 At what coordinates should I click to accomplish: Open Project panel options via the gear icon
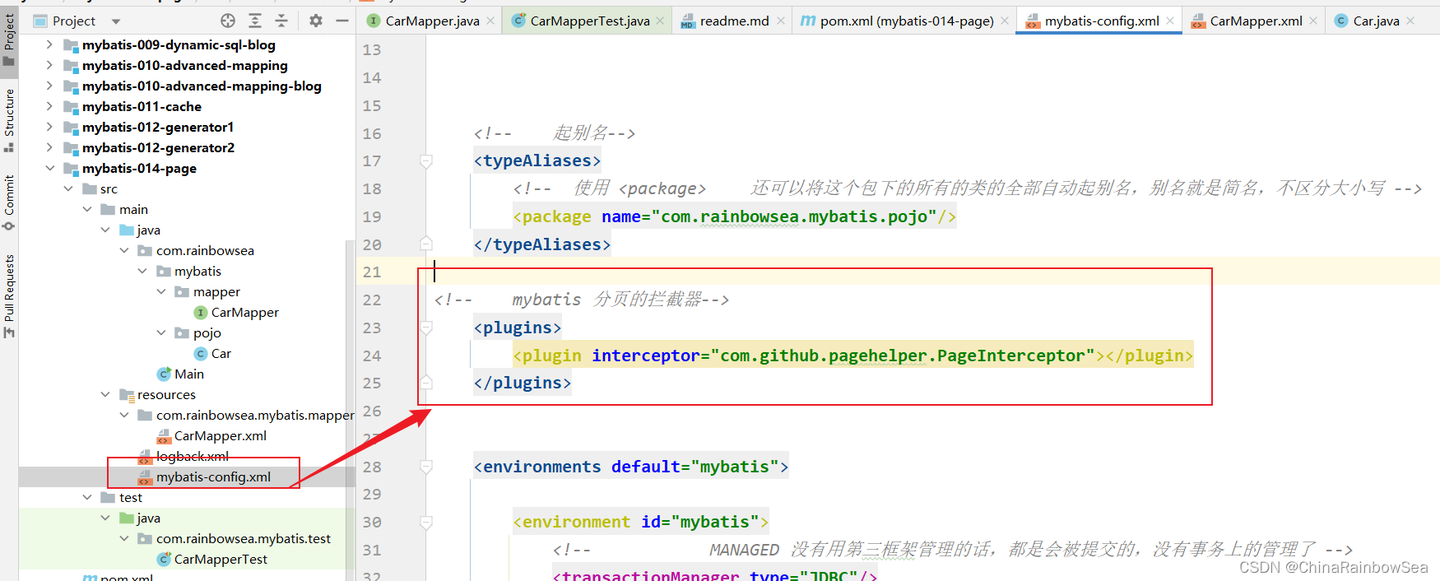[x=315, y=20]
